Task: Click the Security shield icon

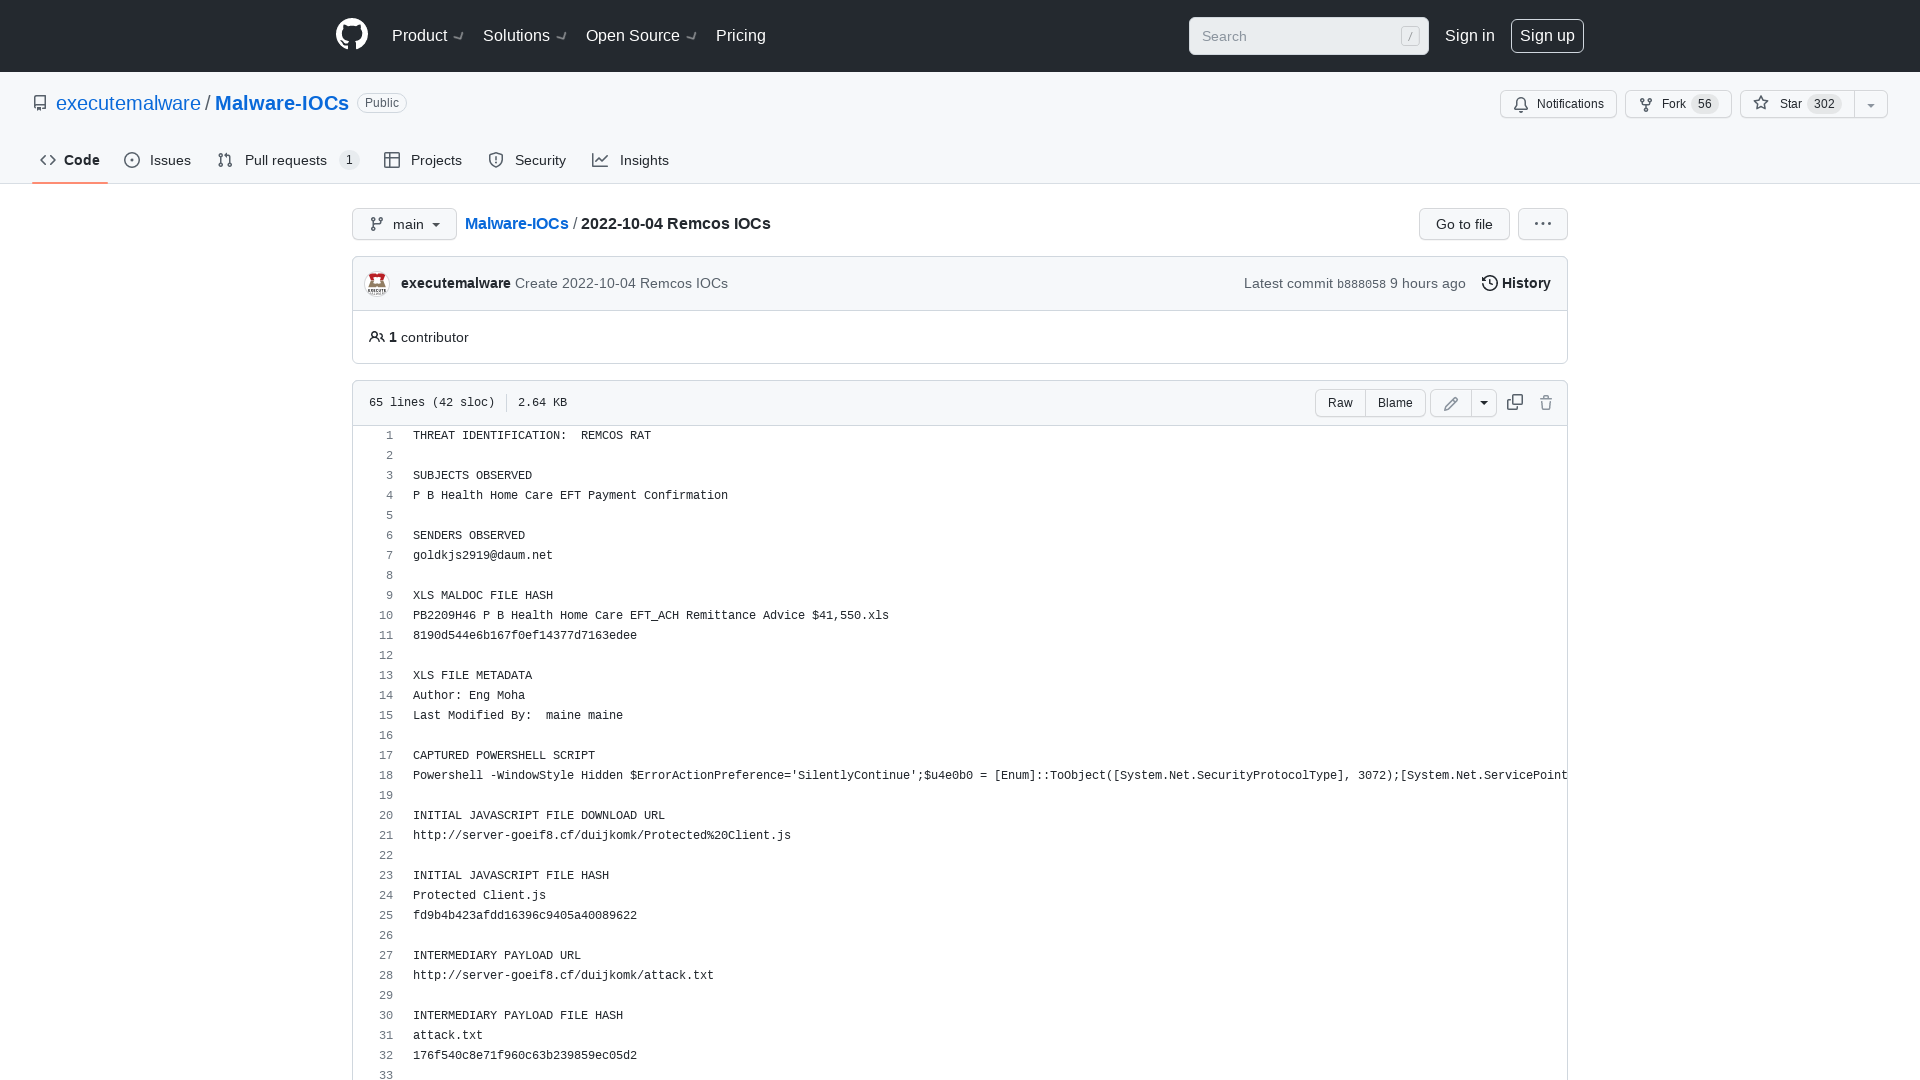Action: click(x=497, y=160)
